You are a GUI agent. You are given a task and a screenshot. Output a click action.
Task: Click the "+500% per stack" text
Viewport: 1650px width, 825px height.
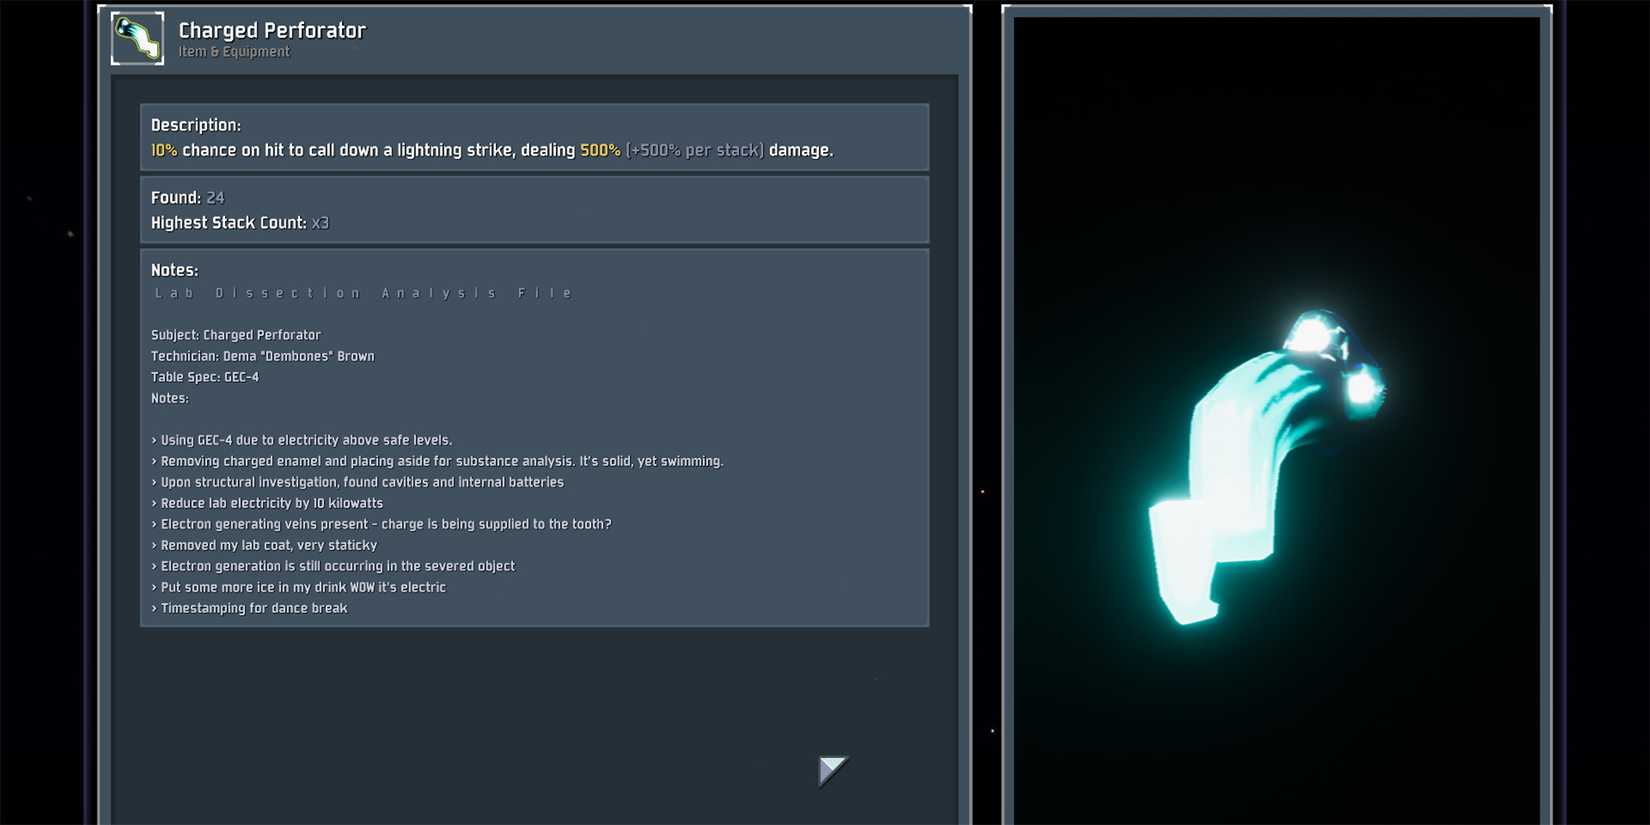694,150
